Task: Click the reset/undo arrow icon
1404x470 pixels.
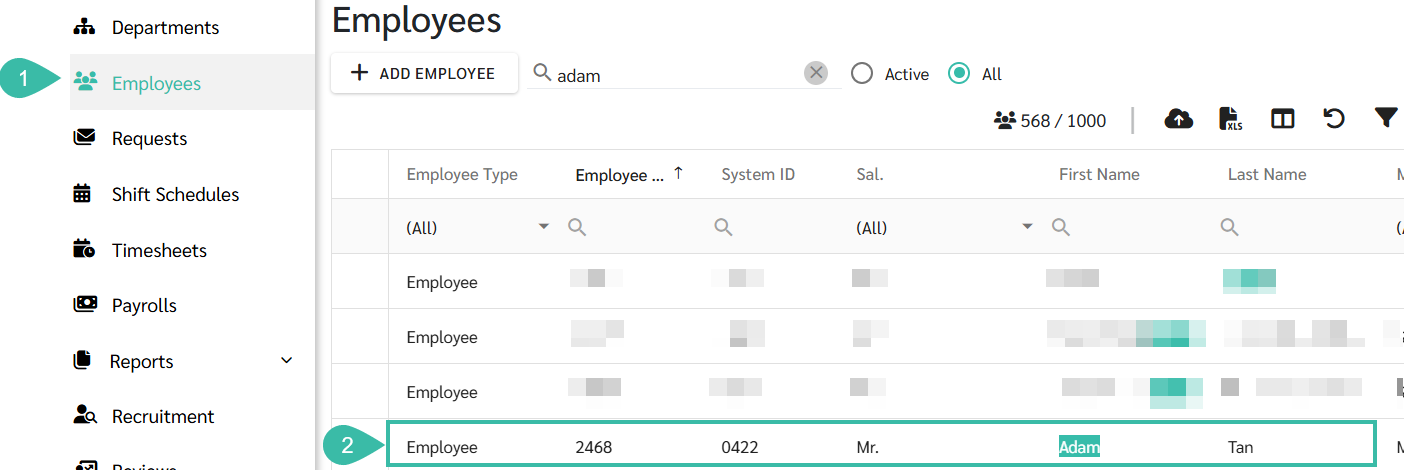Action: (1334, 120)
